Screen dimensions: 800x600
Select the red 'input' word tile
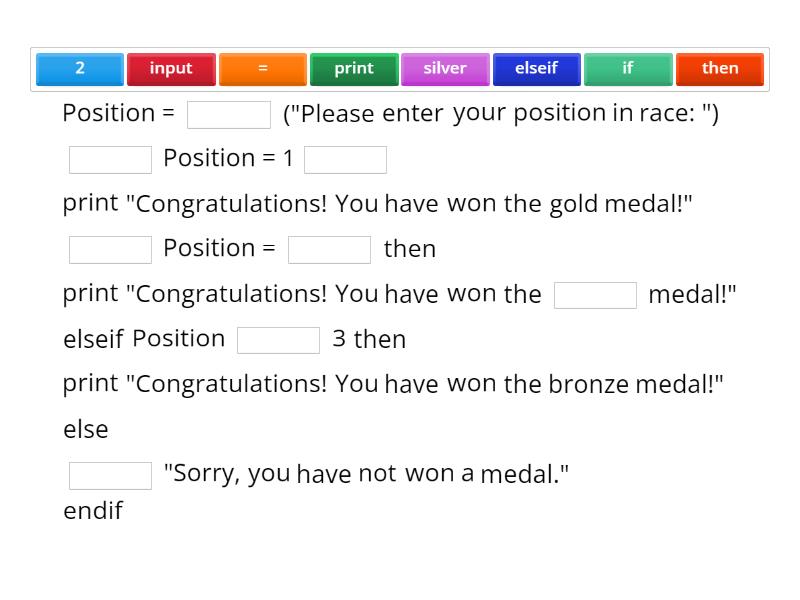(x=171, y=69)
